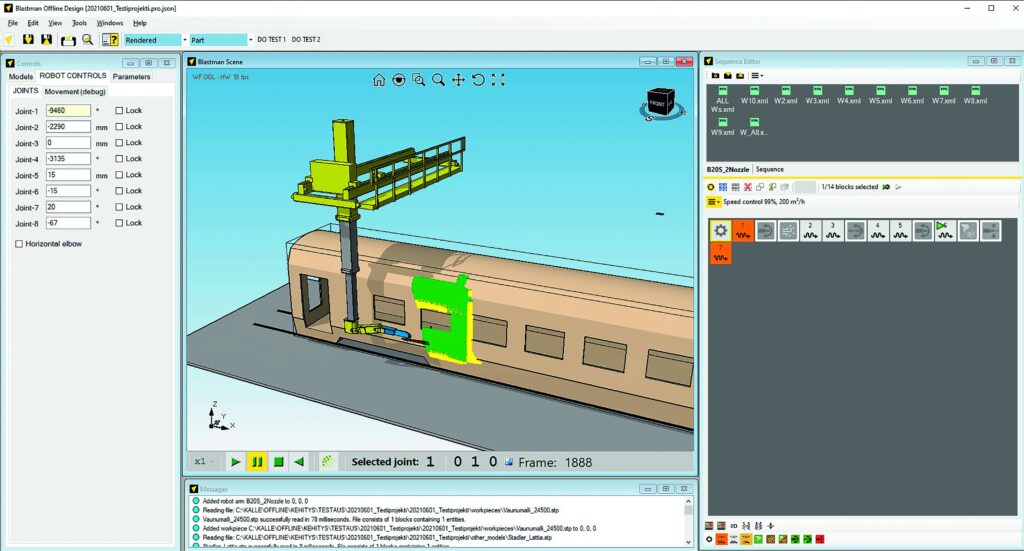Click the zoom-to-area icon in the scene toolbar
The width and height of the screenshot is (1024, 551).
419,80
